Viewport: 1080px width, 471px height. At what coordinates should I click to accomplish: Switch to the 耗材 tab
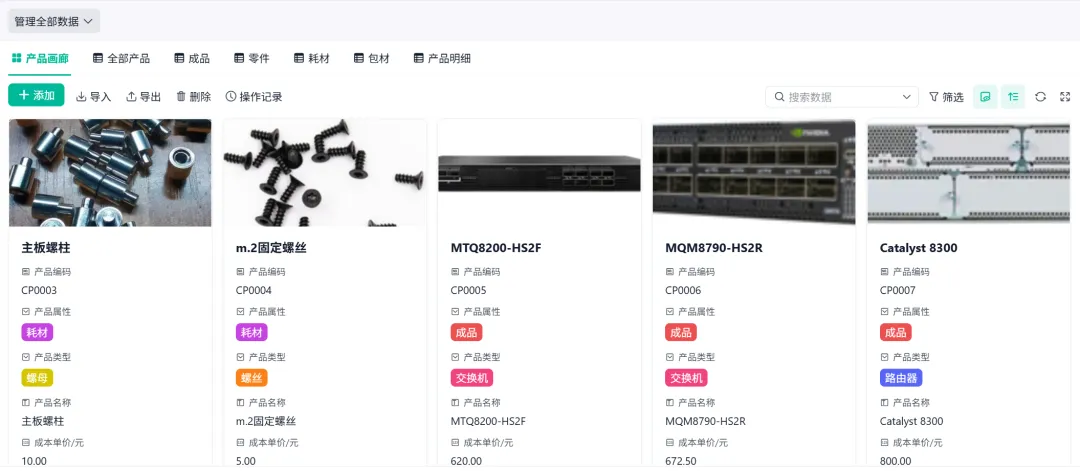click(311, 59)
